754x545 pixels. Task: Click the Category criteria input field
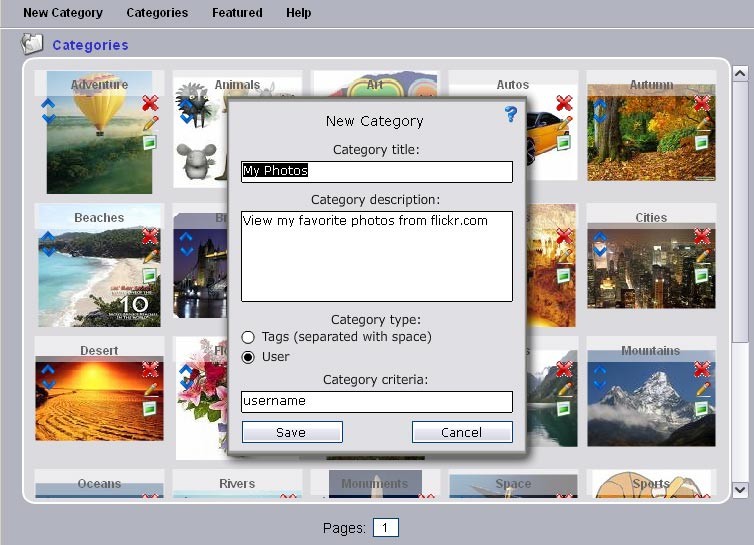tap(377, 401)
